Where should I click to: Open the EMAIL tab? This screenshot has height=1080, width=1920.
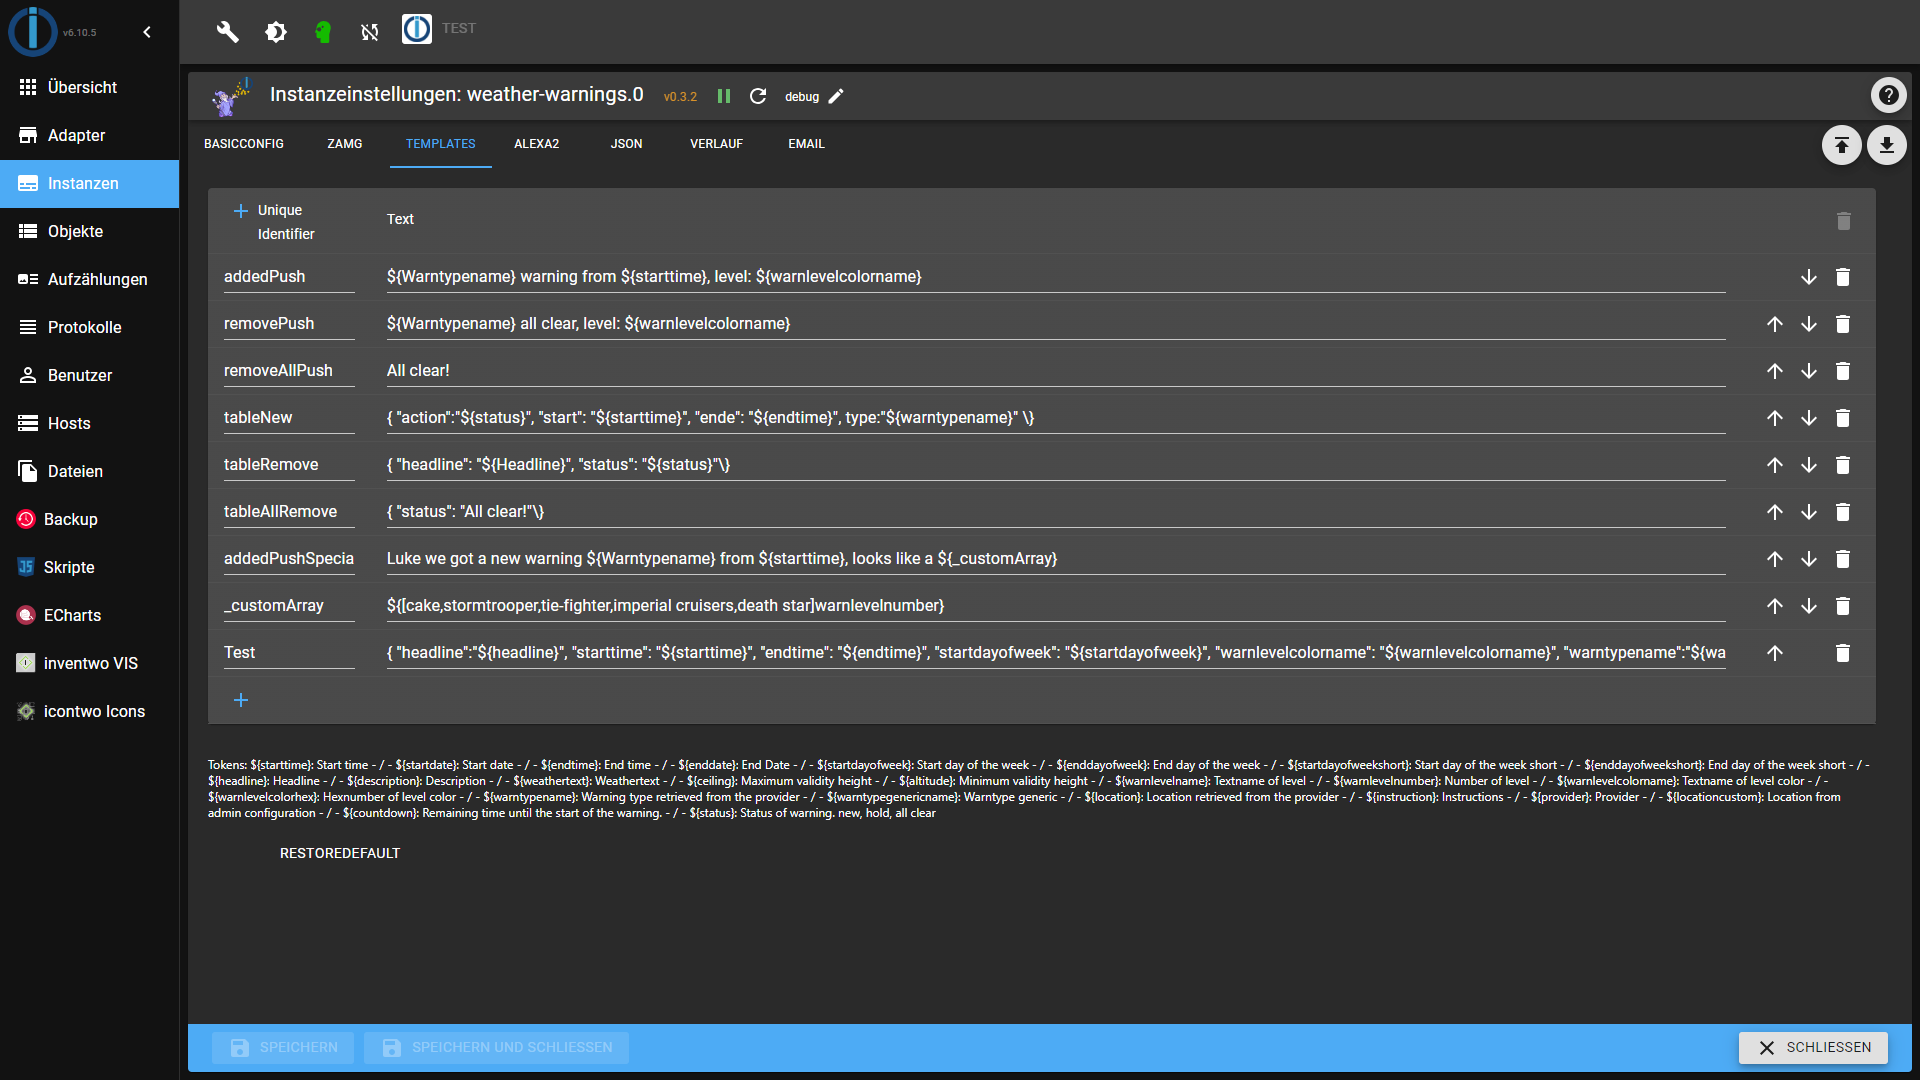pos(806,144)
